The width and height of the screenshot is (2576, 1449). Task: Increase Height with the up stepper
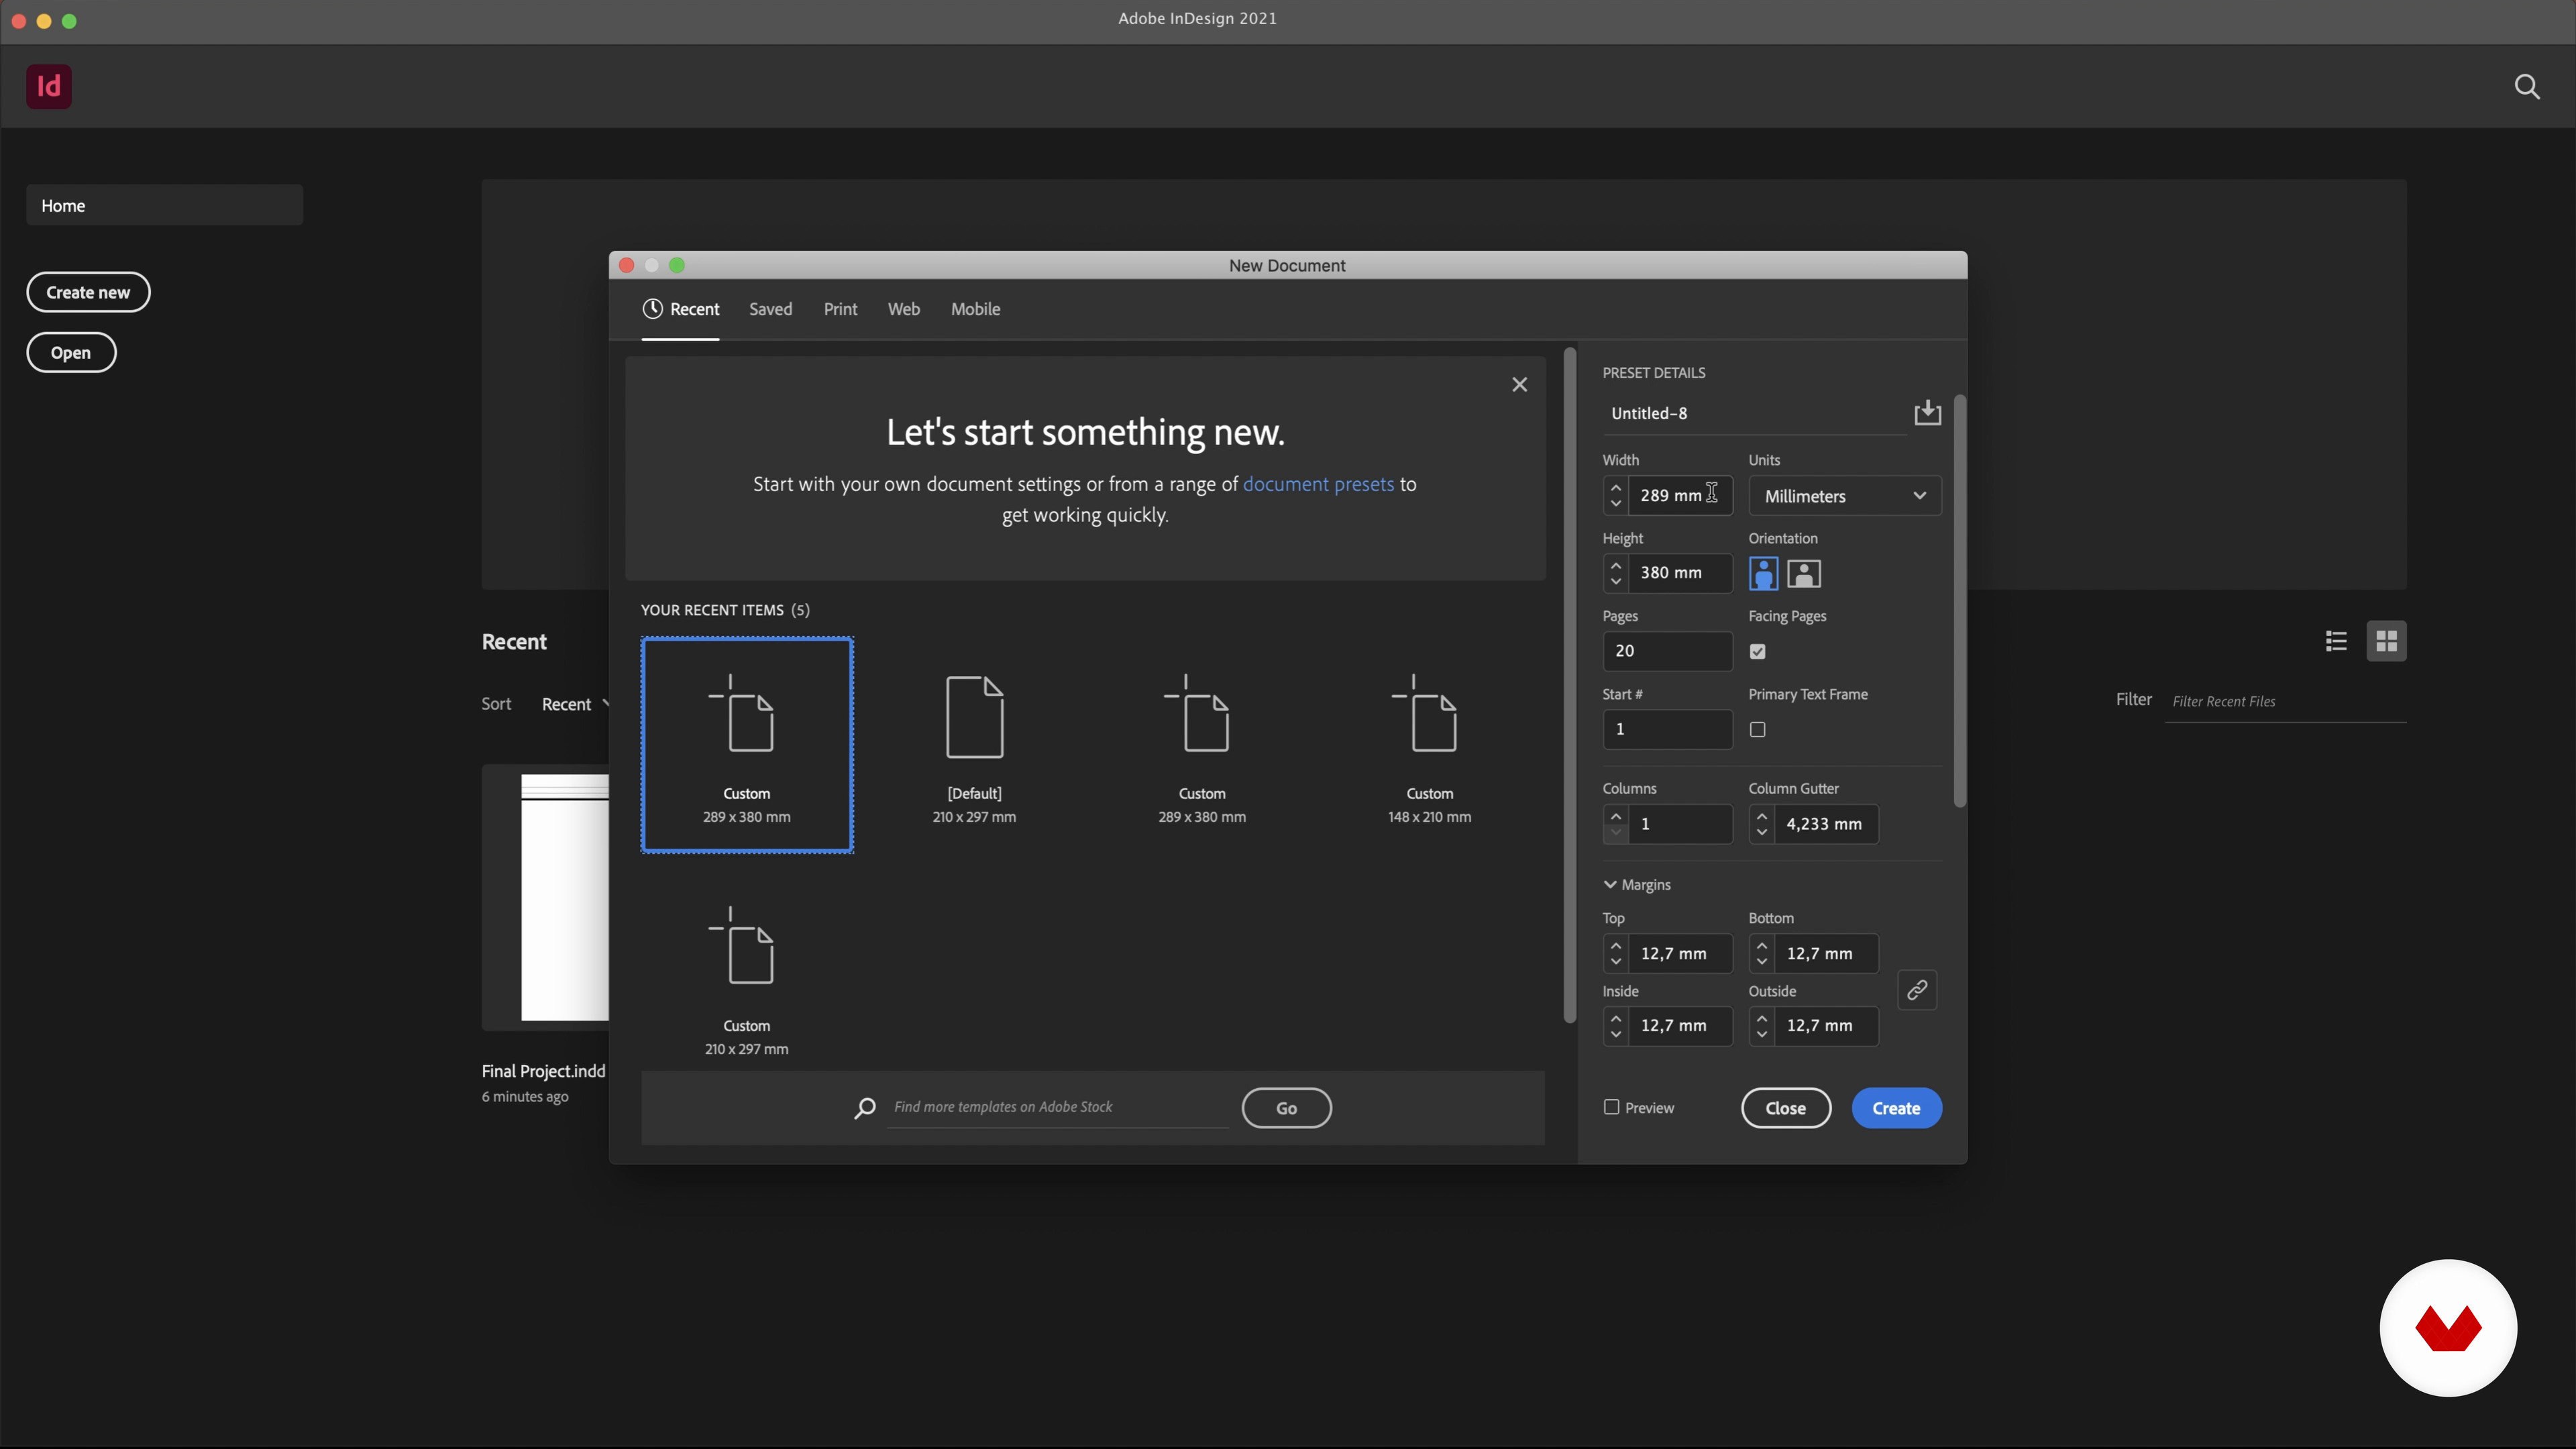(1616, 565)
